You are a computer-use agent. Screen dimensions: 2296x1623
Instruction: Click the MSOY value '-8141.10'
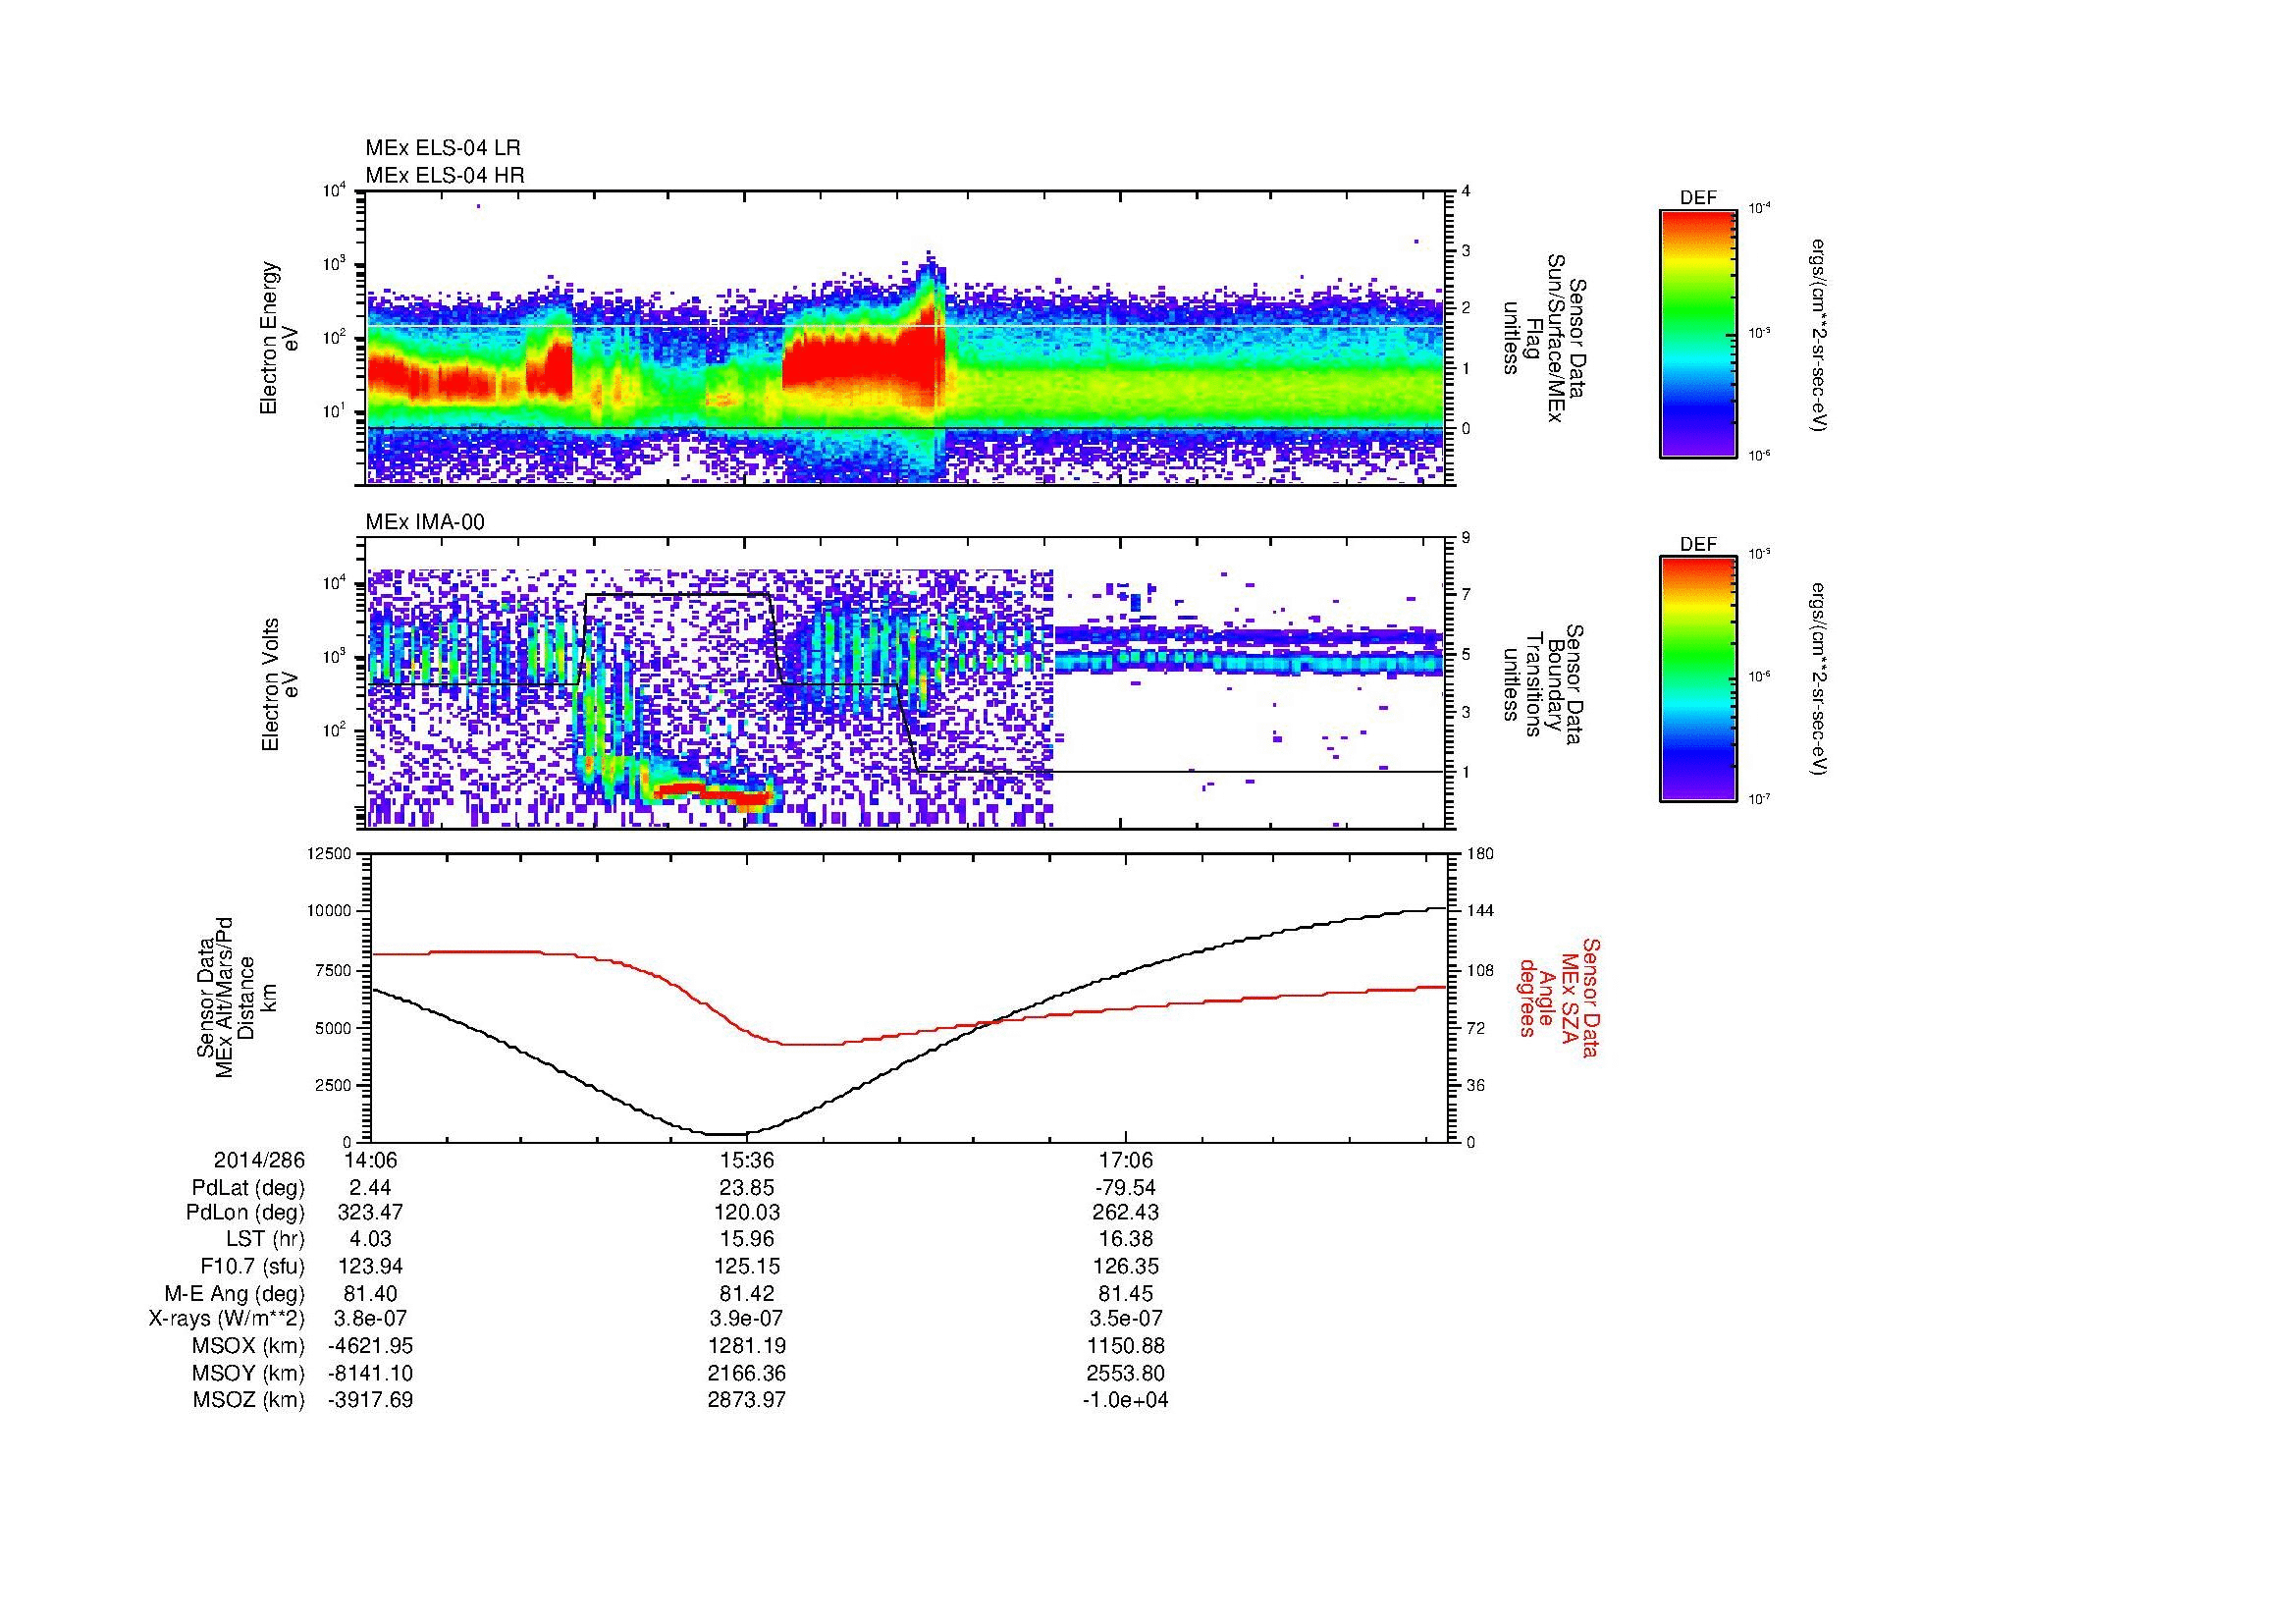click(x=370, y=1374)
